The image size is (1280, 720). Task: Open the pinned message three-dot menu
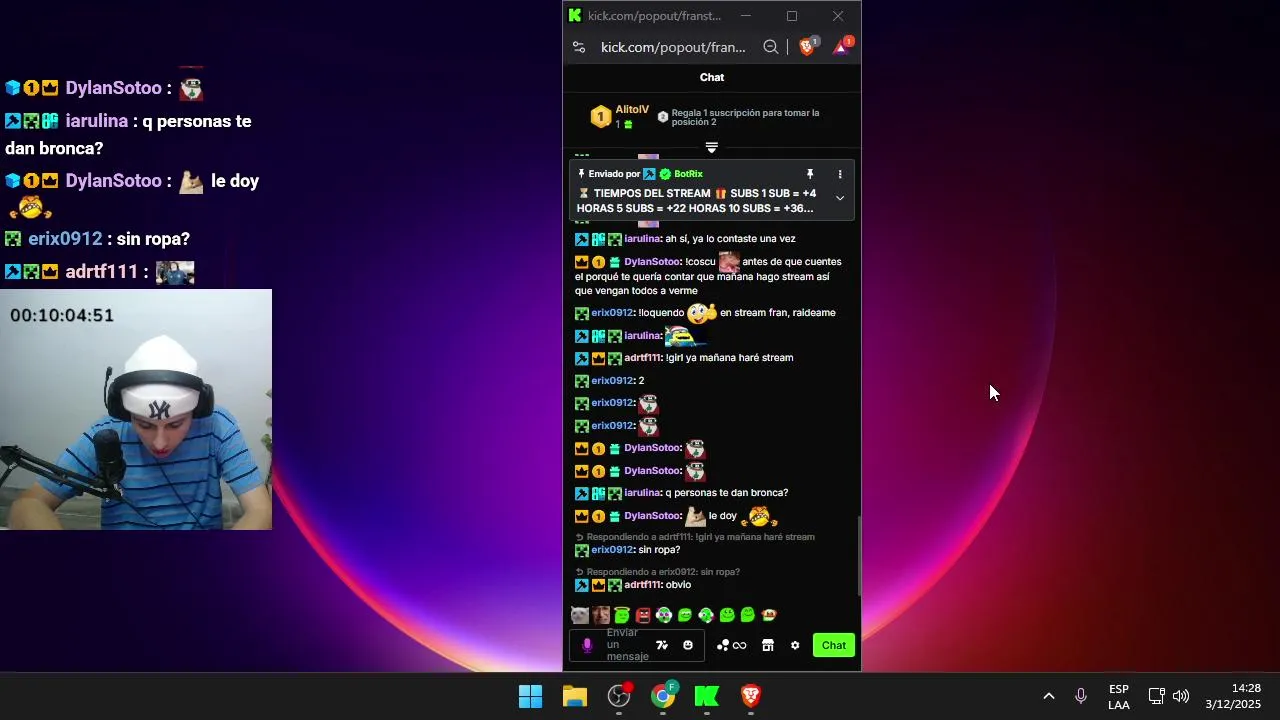point(840,174)
